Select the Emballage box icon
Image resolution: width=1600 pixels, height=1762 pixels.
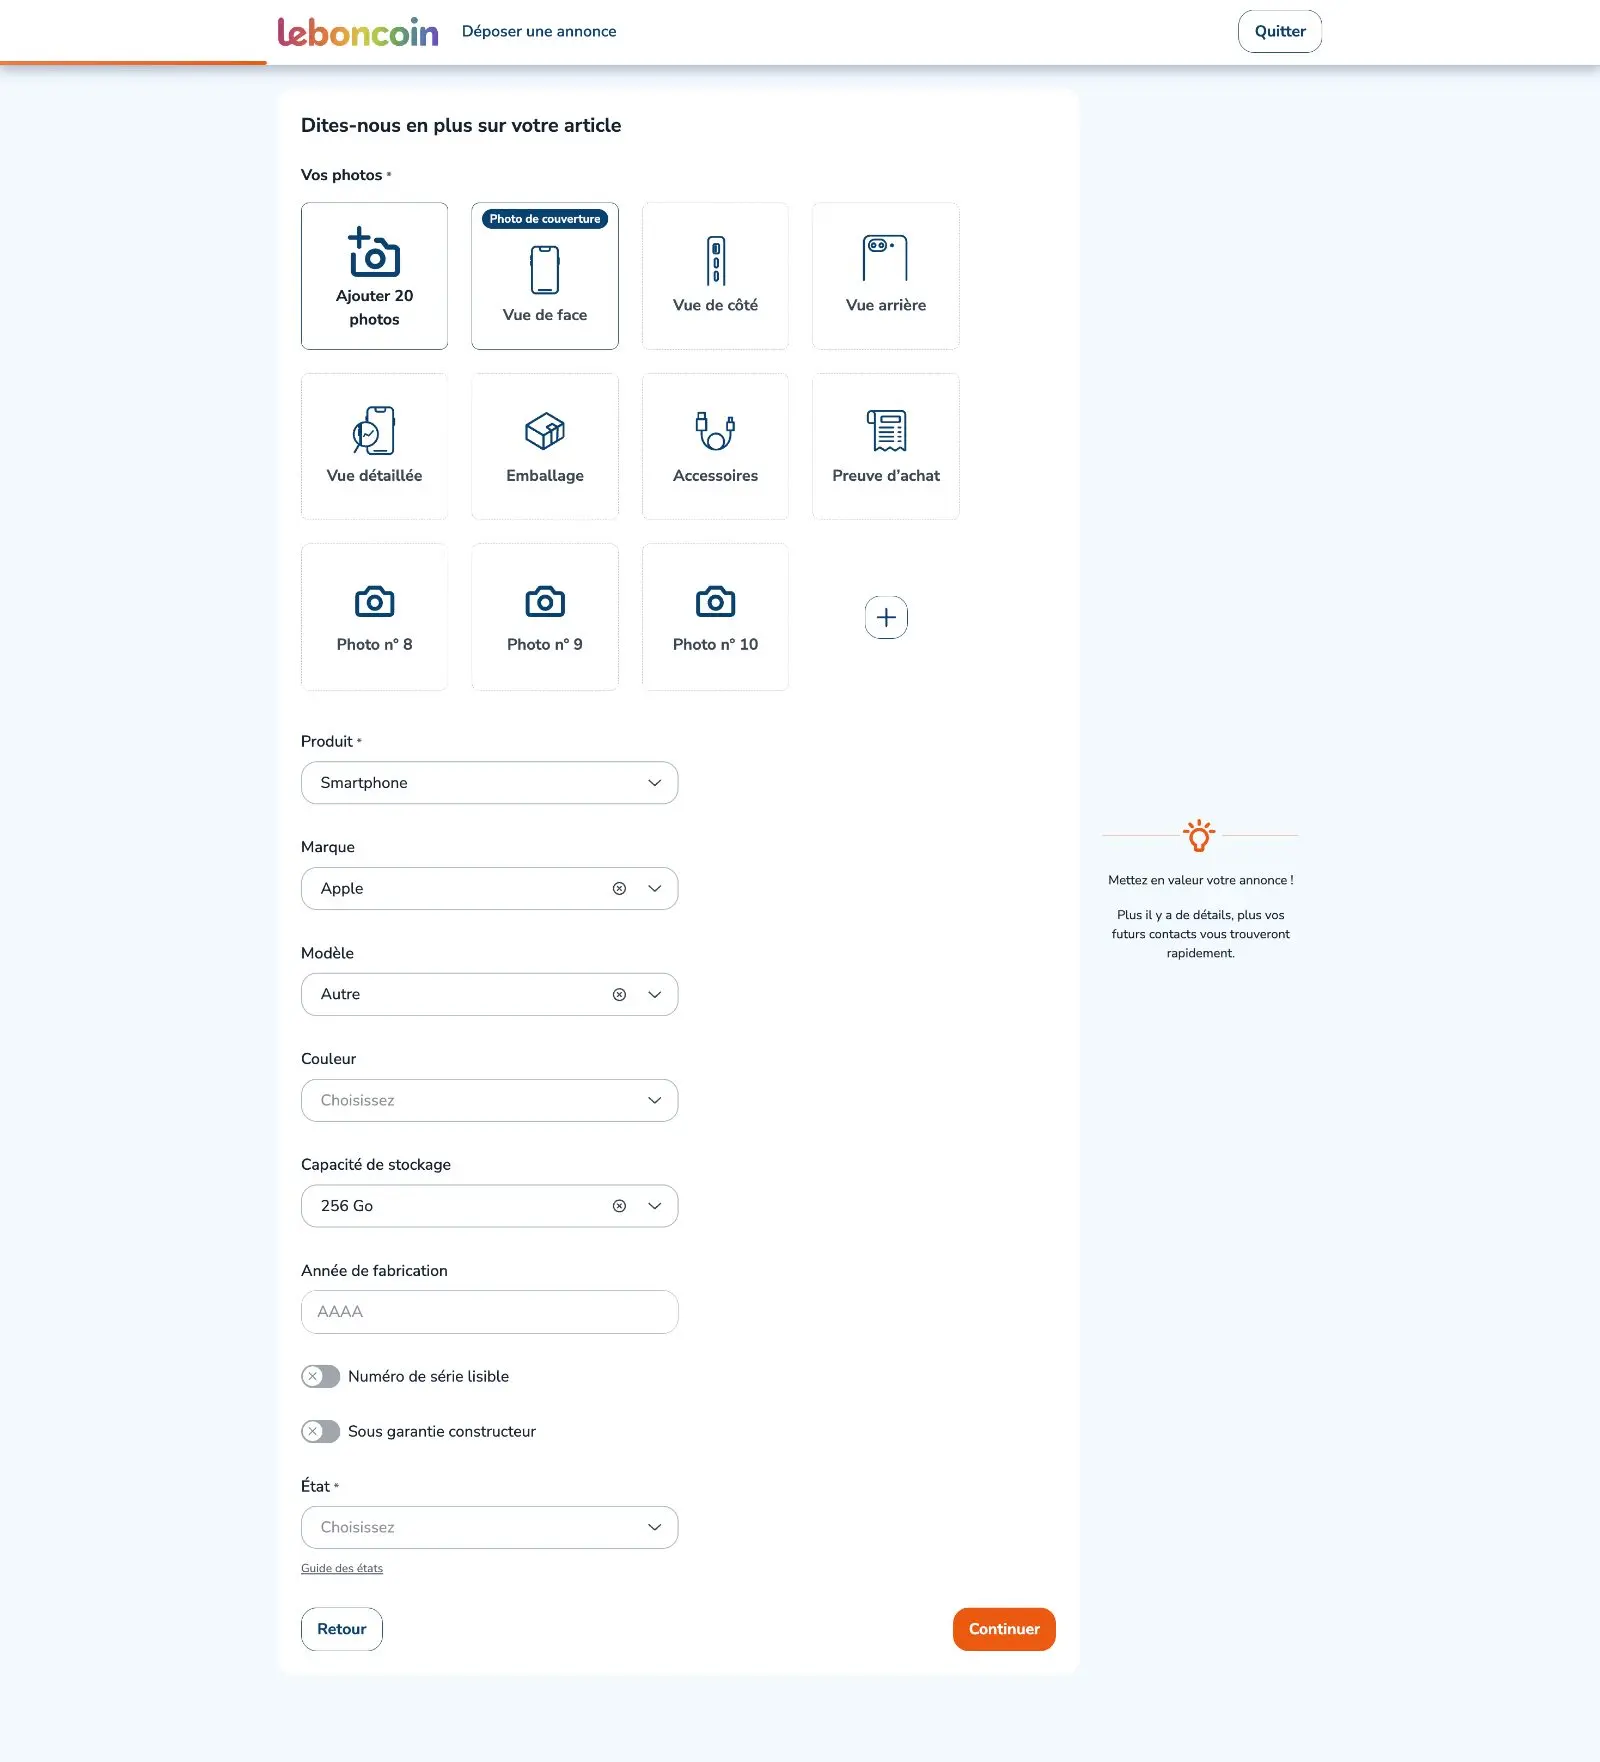pyautogui.click(x=545, y=431)
